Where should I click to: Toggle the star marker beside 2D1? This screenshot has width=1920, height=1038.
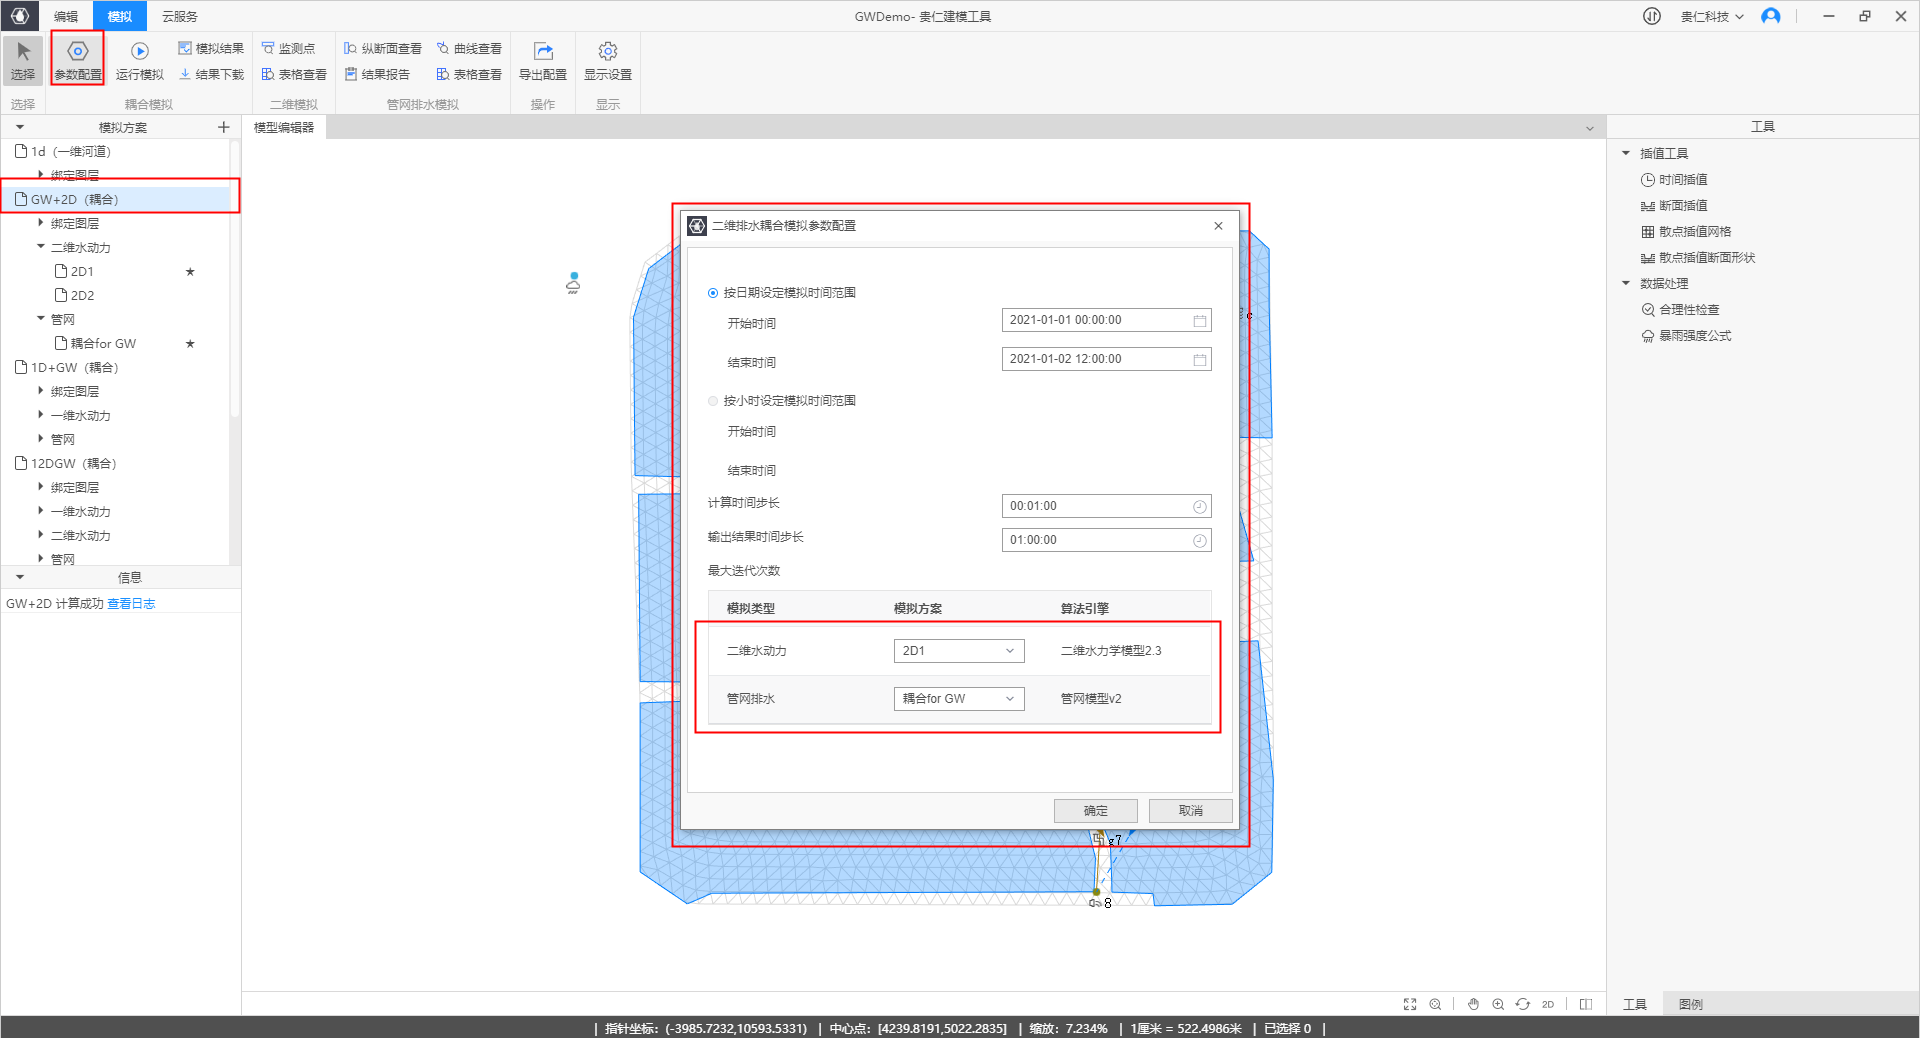[x=190, y=272]
